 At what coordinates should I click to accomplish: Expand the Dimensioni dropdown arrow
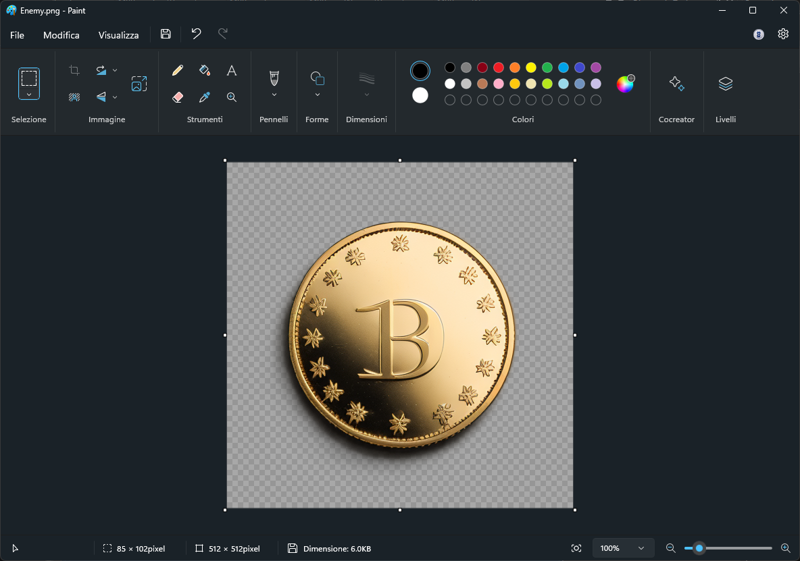367,95
